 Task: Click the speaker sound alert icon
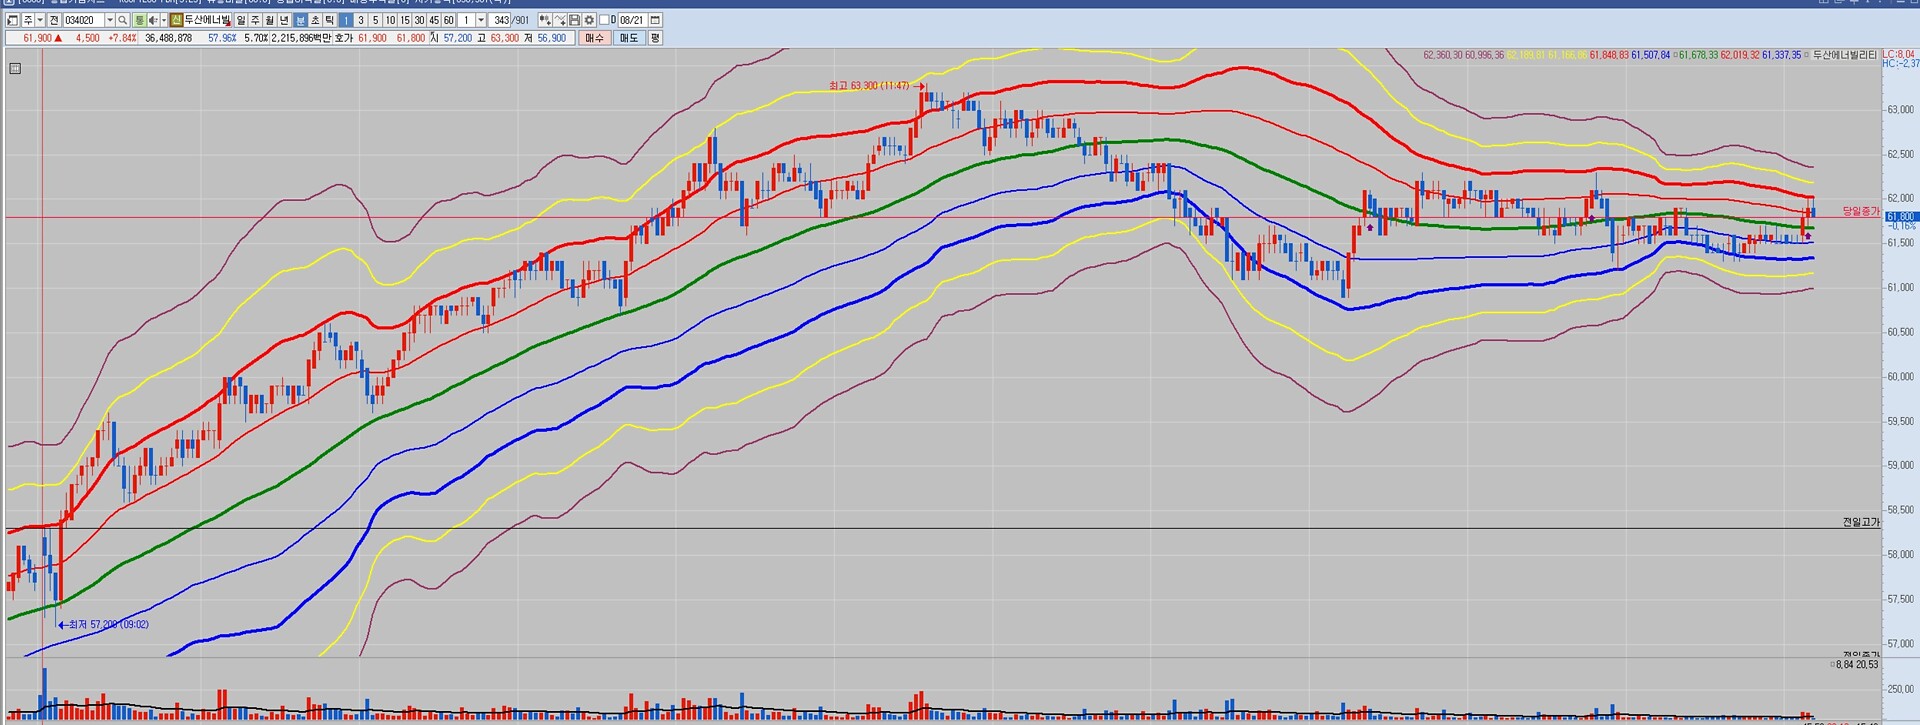(x=153, y=20)
